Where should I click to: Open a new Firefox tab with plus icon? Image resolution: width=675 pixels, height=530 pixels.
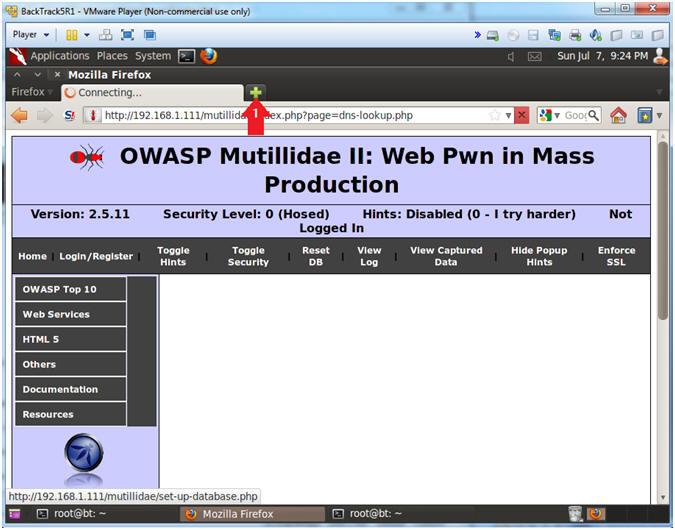[256, 92]
